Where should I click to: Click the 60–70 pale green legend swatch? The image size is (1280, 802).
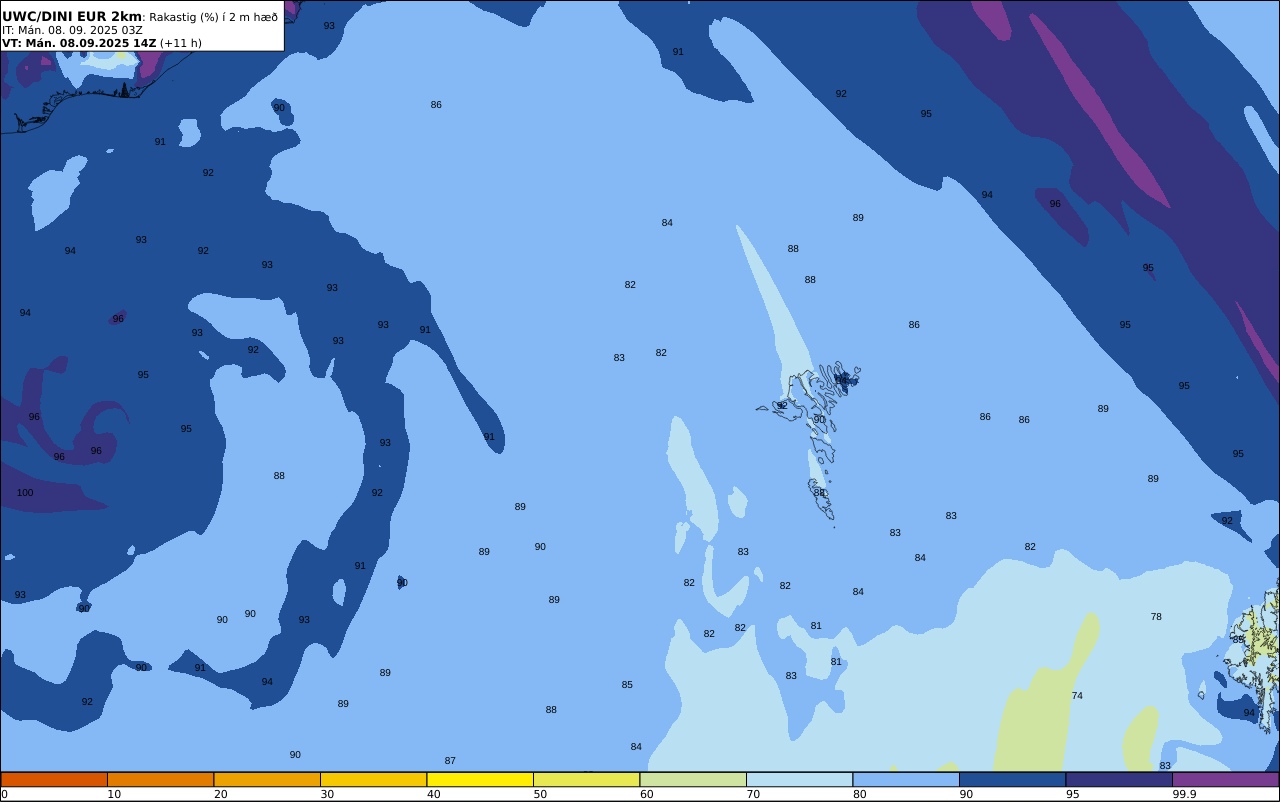[693, 779]
